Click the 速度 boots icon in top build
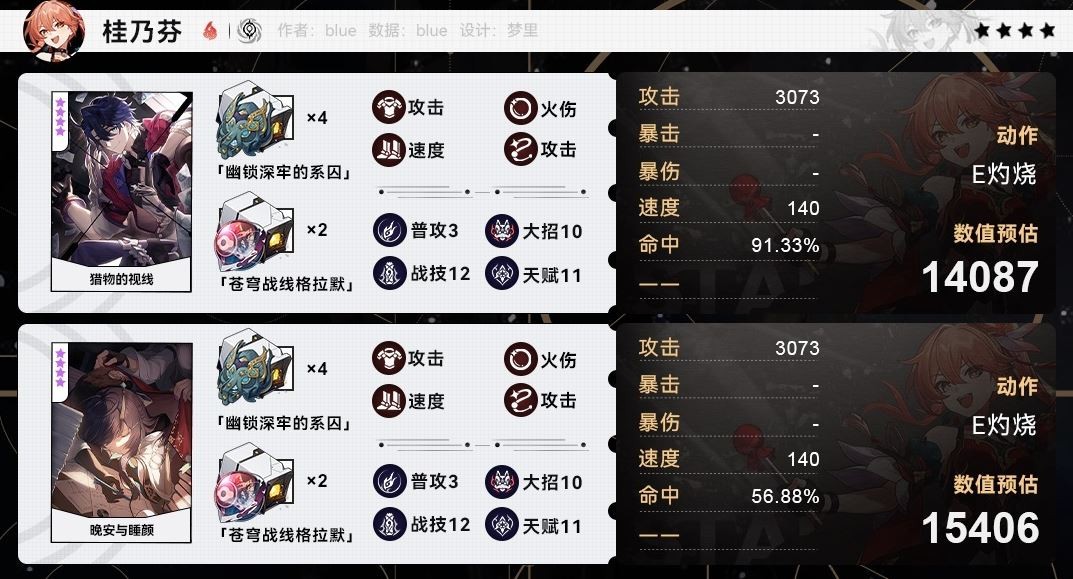 (389, 150)
